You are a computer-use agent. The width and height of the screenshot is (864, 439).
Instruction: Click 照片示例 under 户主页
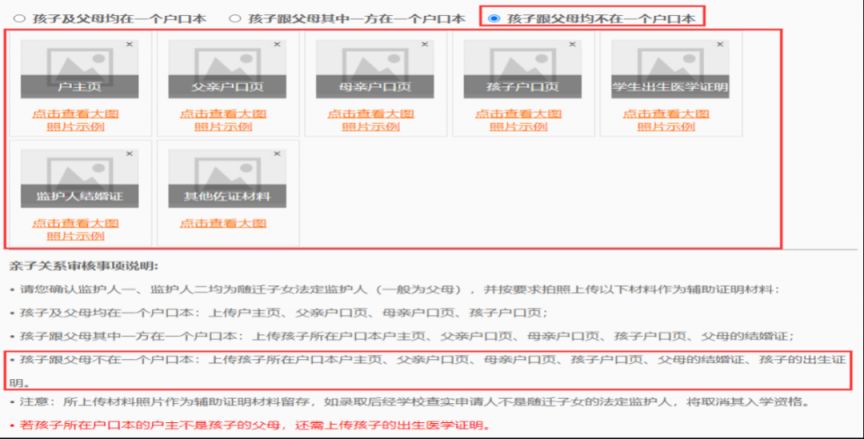click(x=75, y=127)
